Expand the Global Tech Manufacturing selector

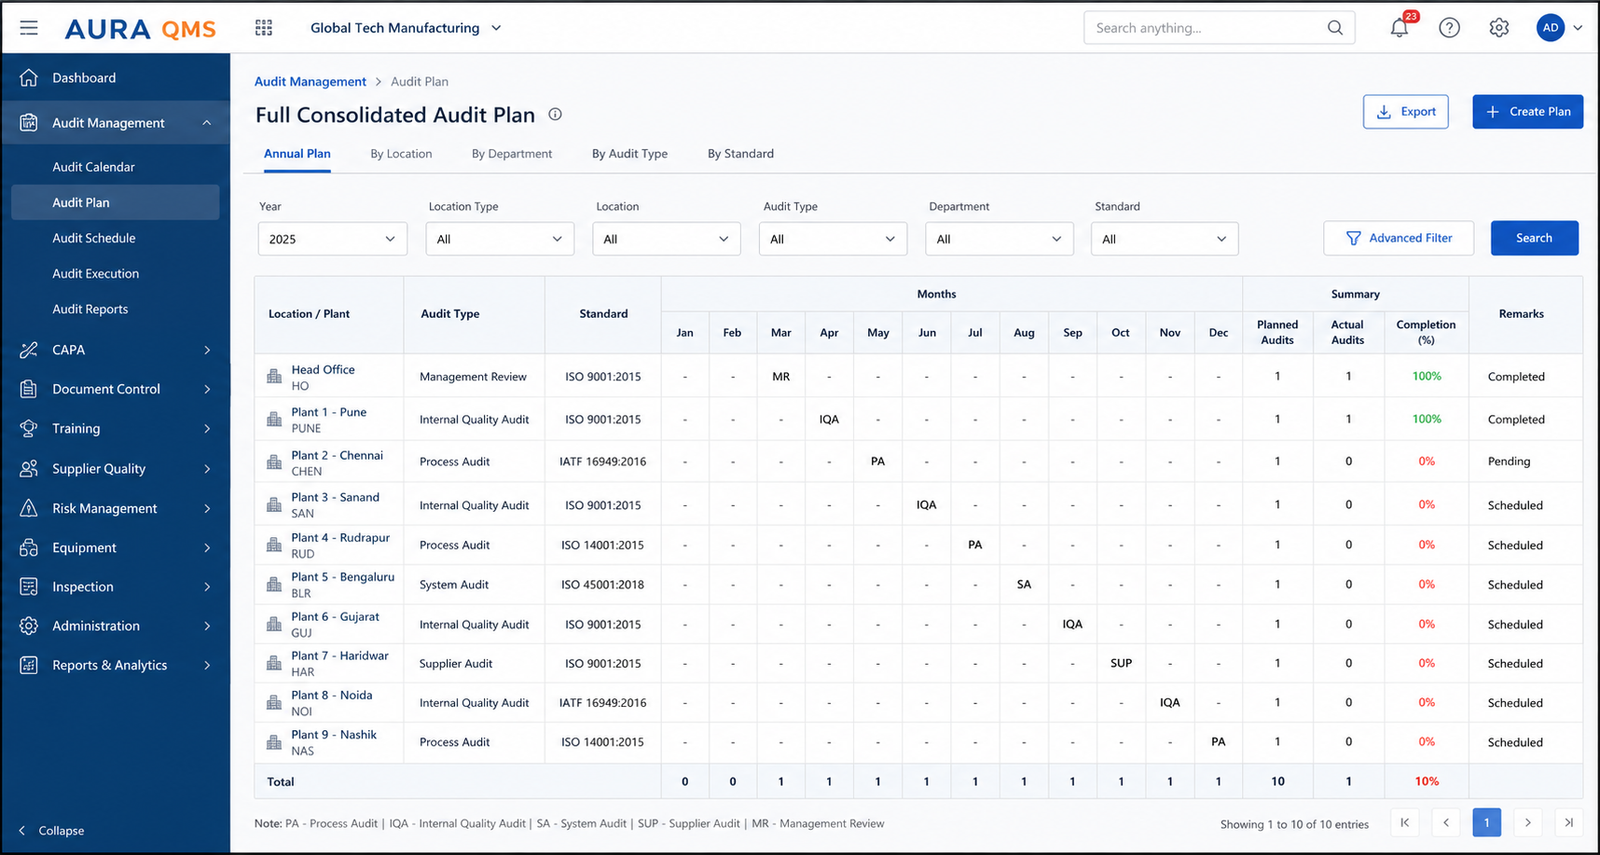point(406,28)
